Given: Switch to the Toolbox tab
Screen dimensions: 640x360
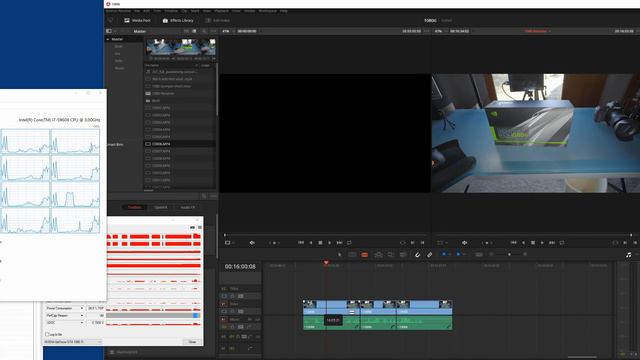Looking at the screenshot, I should [134, 207].
